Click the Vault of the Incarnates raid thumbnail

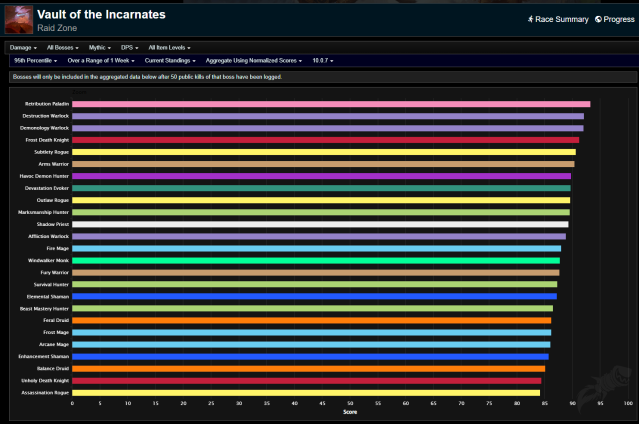[19, 20]
